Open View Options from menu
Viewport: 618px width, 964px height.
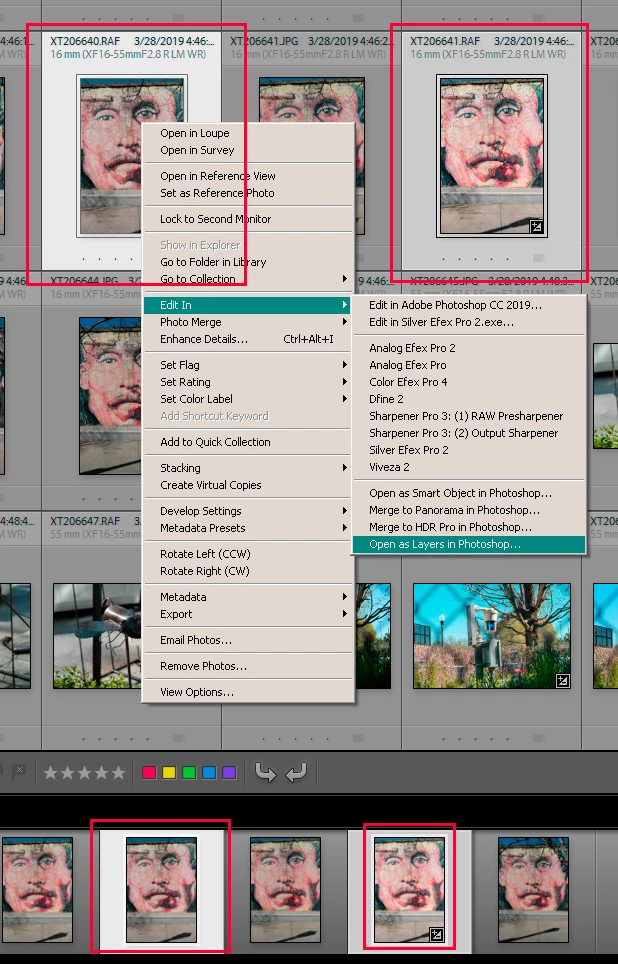click(x=248, y=692)
